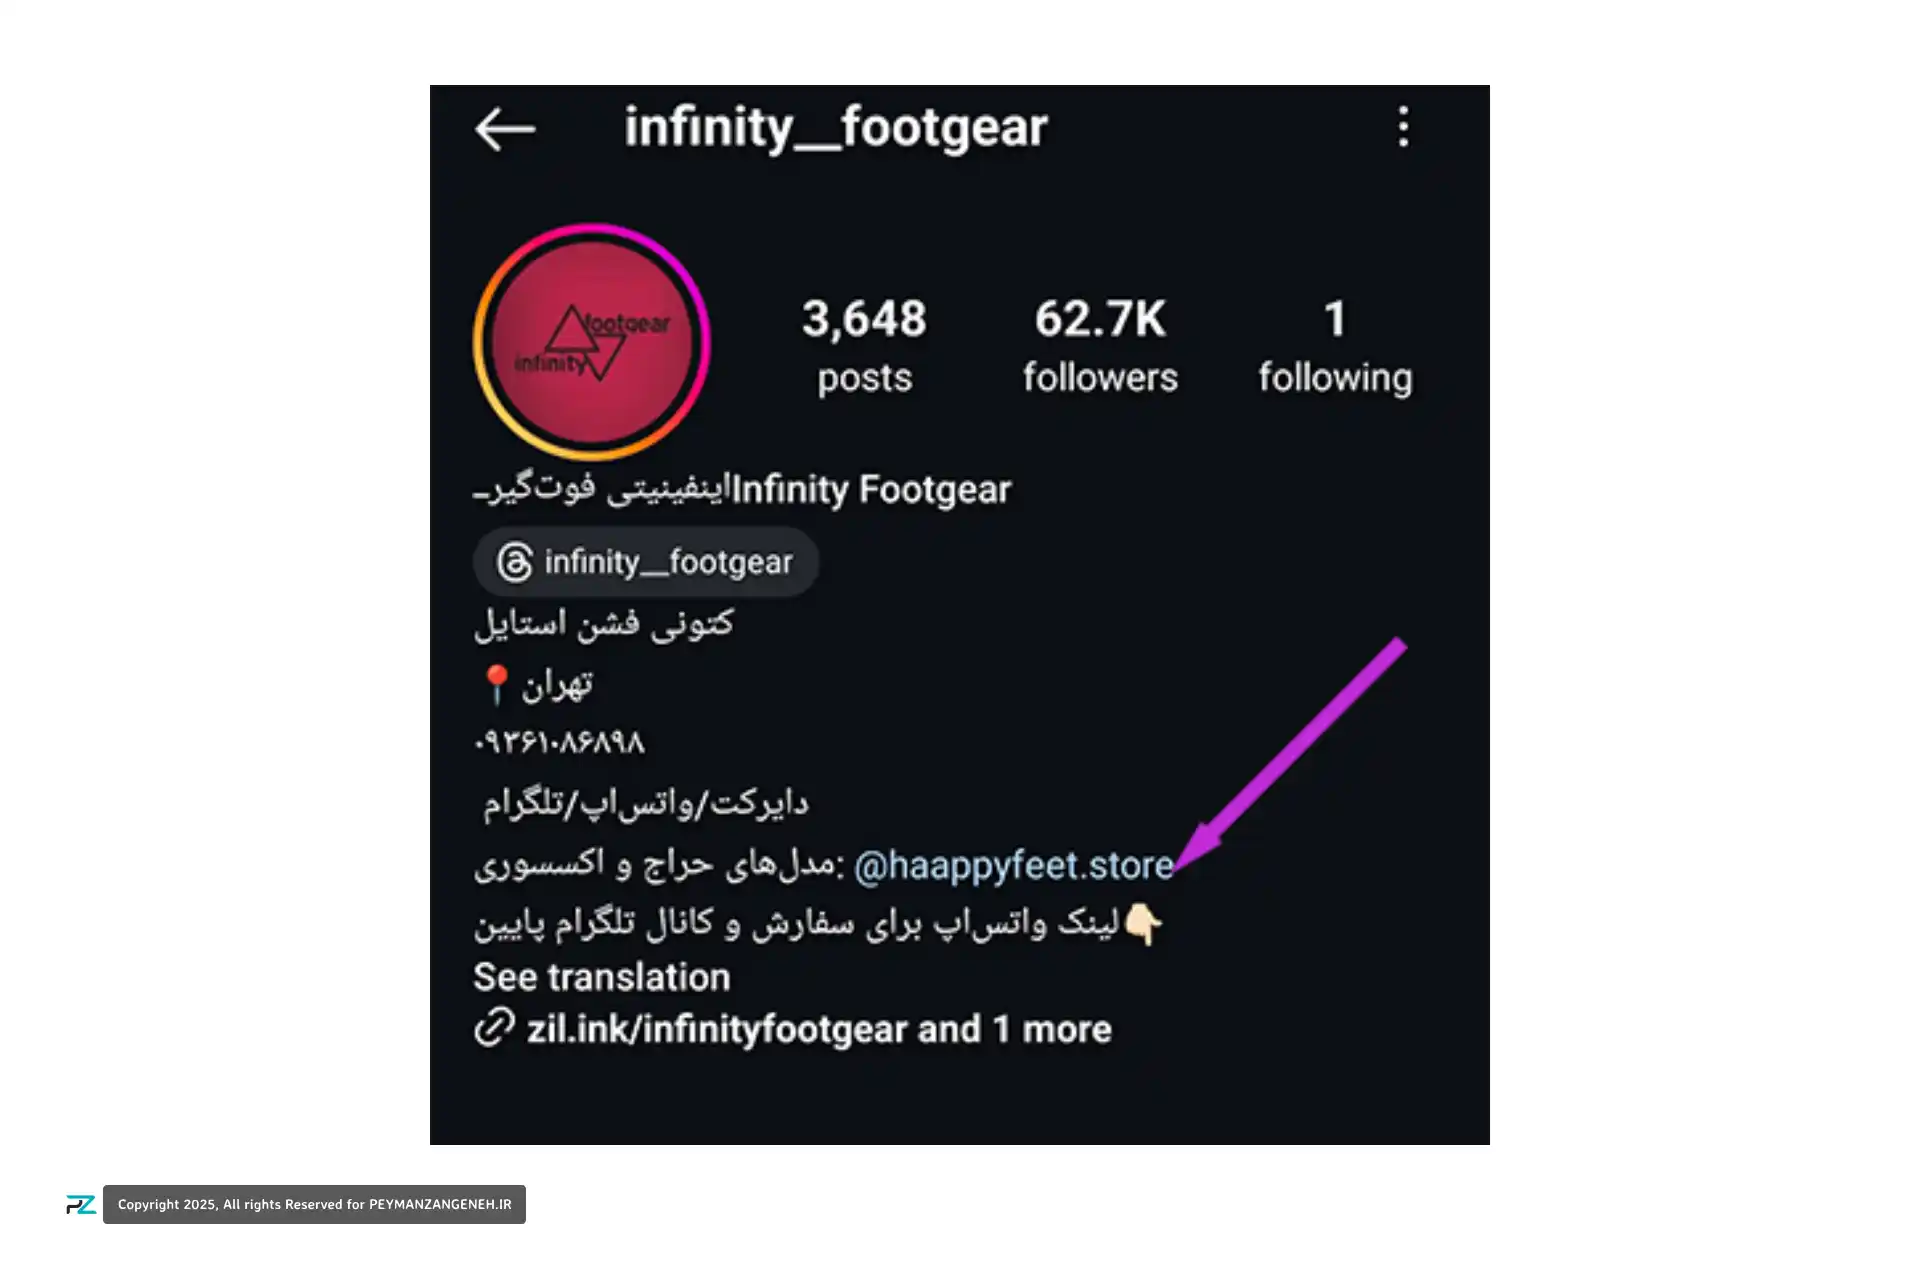Image resolution: width=1920 pixels, height=1280 pixels.
Task: Tap the back arrow icon
Action: pos(505,129)
